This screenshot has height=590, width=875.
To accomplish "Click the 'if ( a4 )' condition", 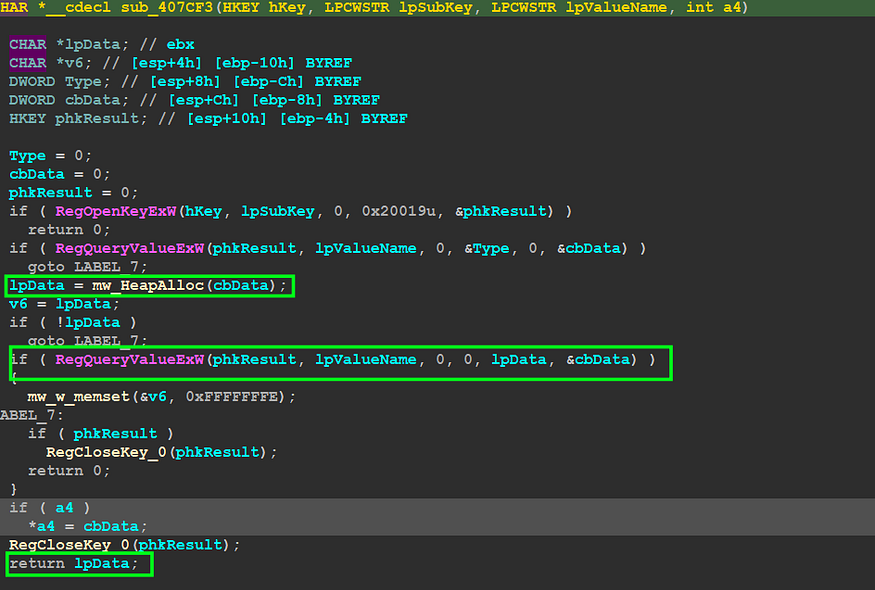I will 50,507.
